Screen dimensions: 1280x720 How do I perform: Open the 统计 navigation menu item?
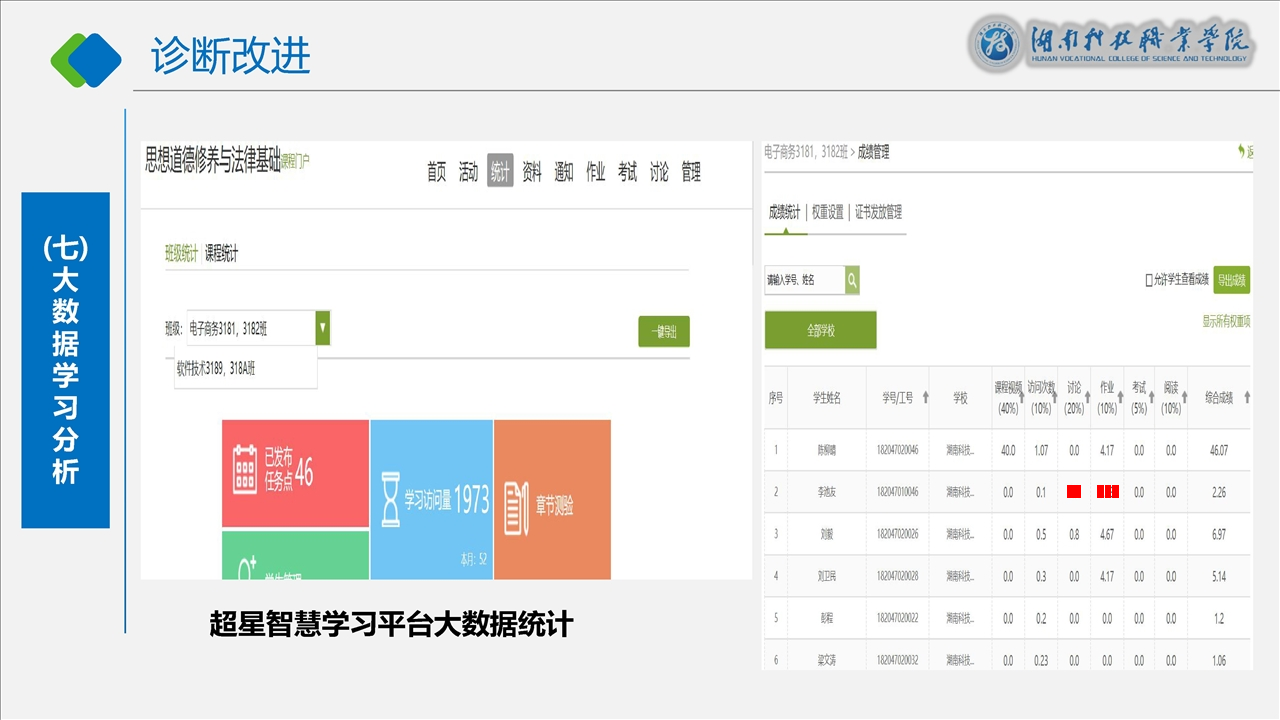[500, 172]
